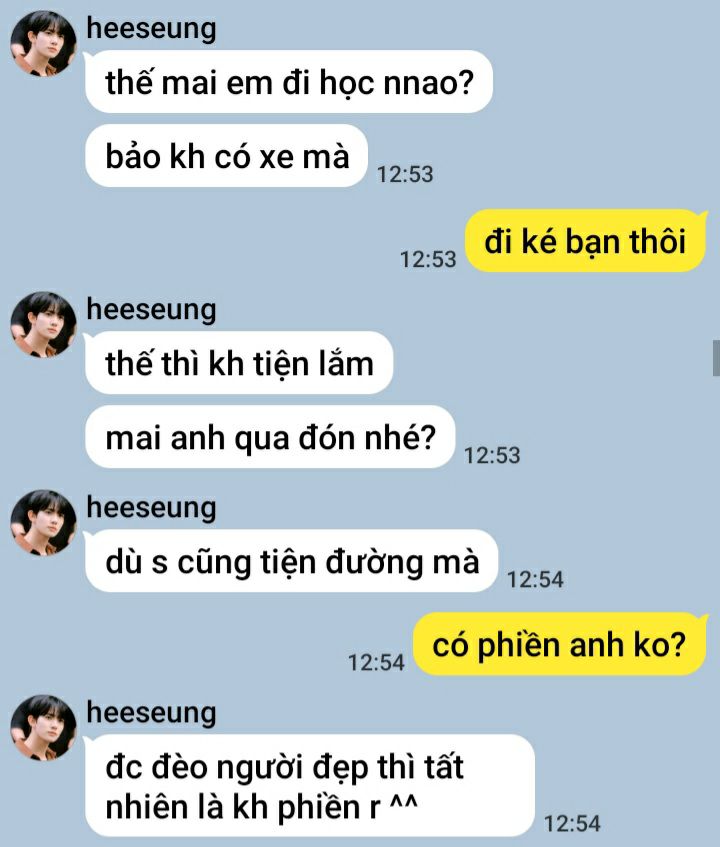Tap the heeseung name above 'dù s cũng tiện đường mà'
This screenshot has height=847, width=720.
tap(152, 508)
